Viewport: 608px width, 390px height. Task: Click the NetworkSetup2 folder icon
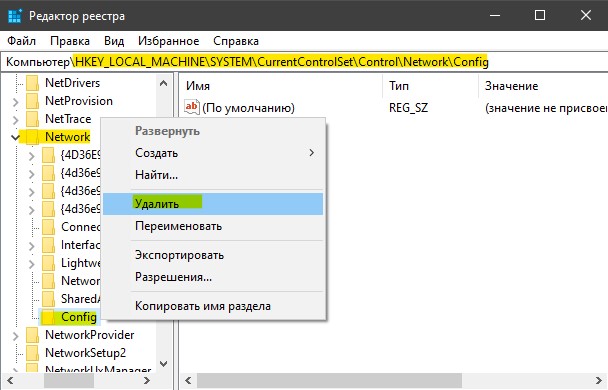[x=33, y=353]
